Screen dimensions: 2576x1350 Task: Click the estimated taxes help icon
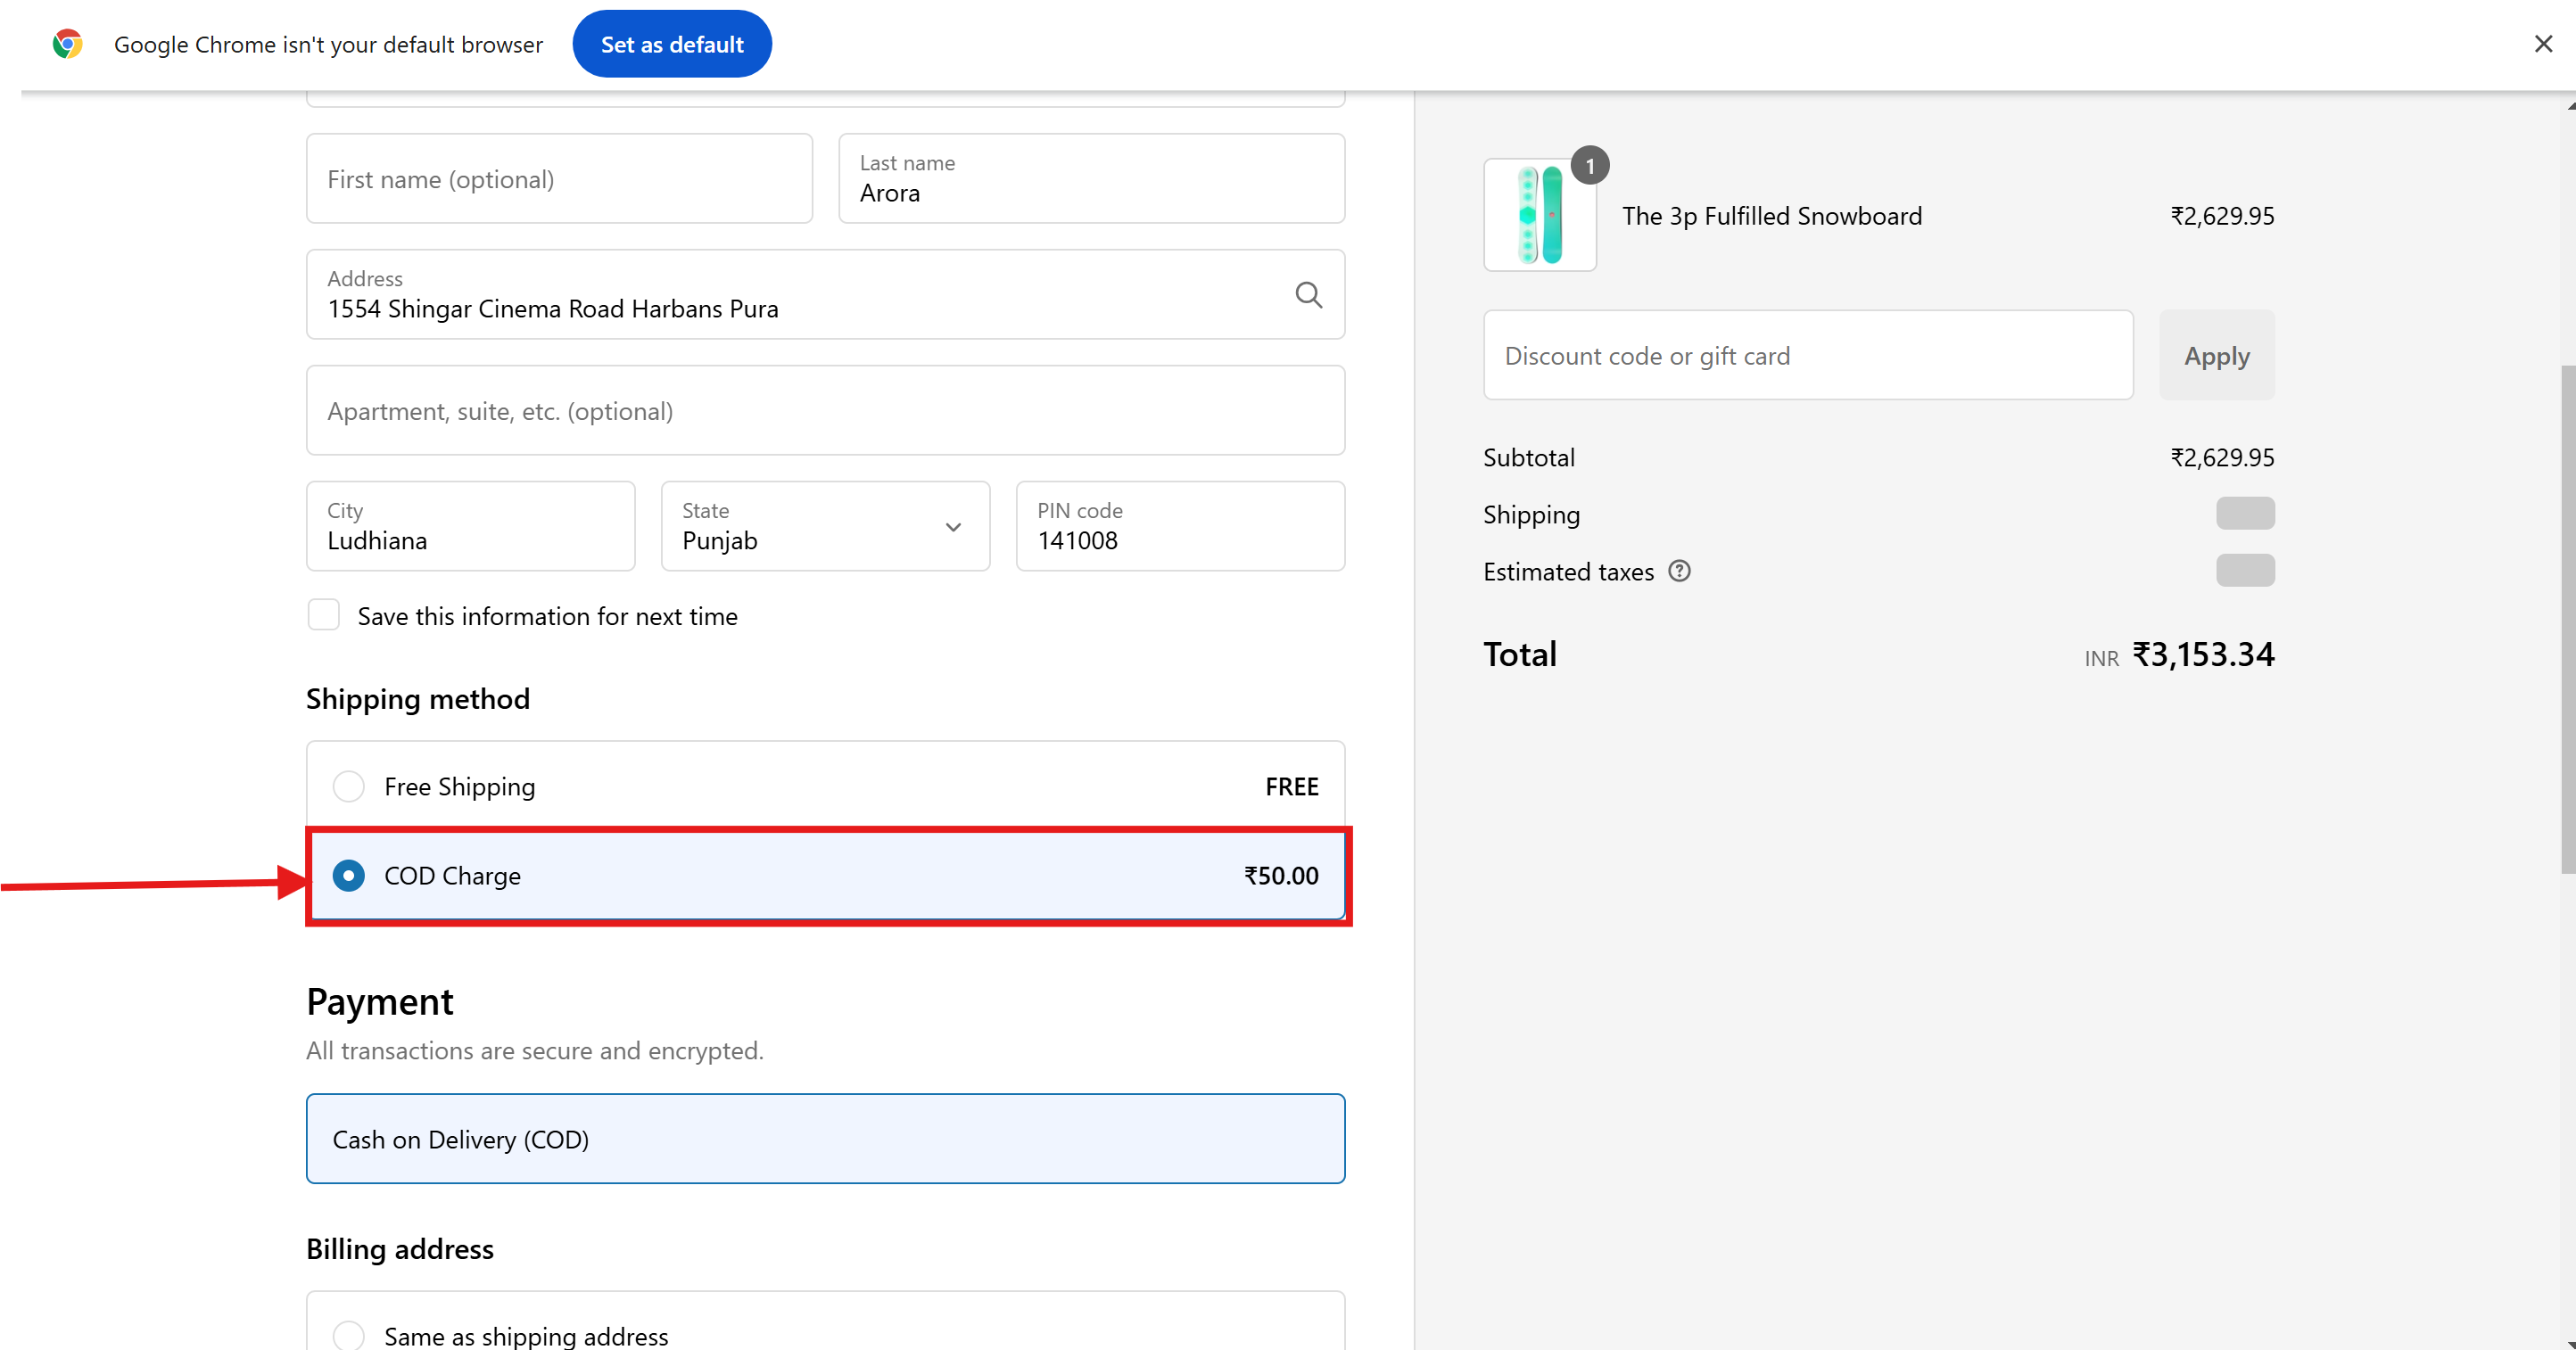[x=1679, y=571]
